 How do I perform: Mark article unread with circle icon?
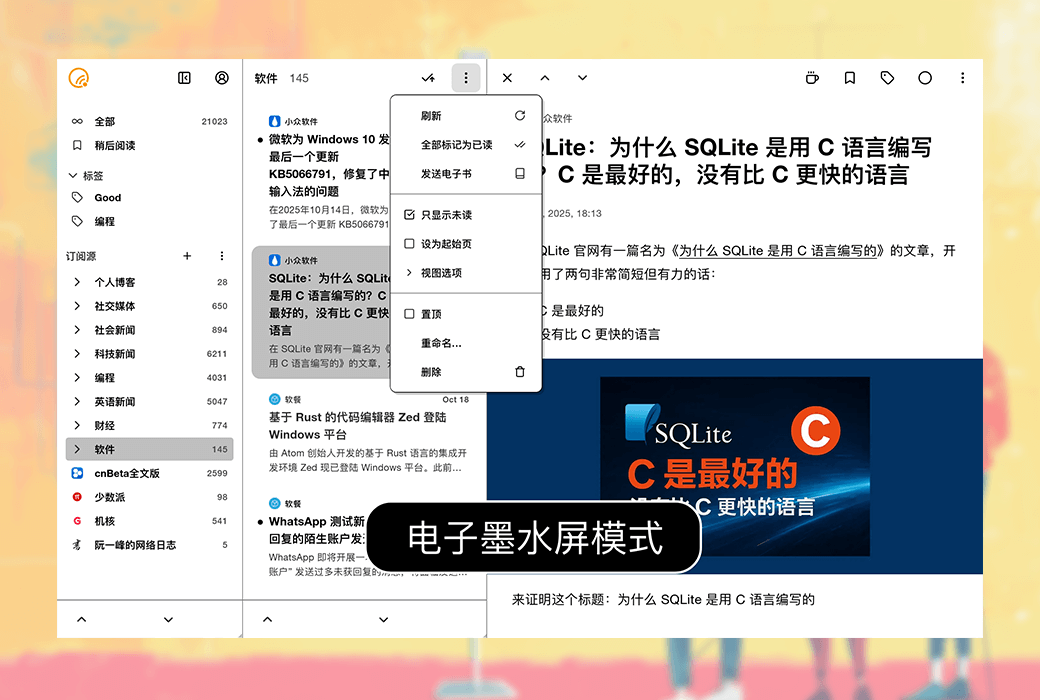(925, 78)
